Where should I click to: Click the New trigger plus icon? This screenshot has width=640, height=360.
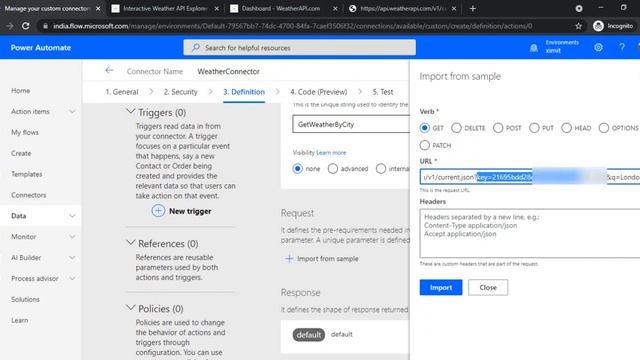point(158,211)
